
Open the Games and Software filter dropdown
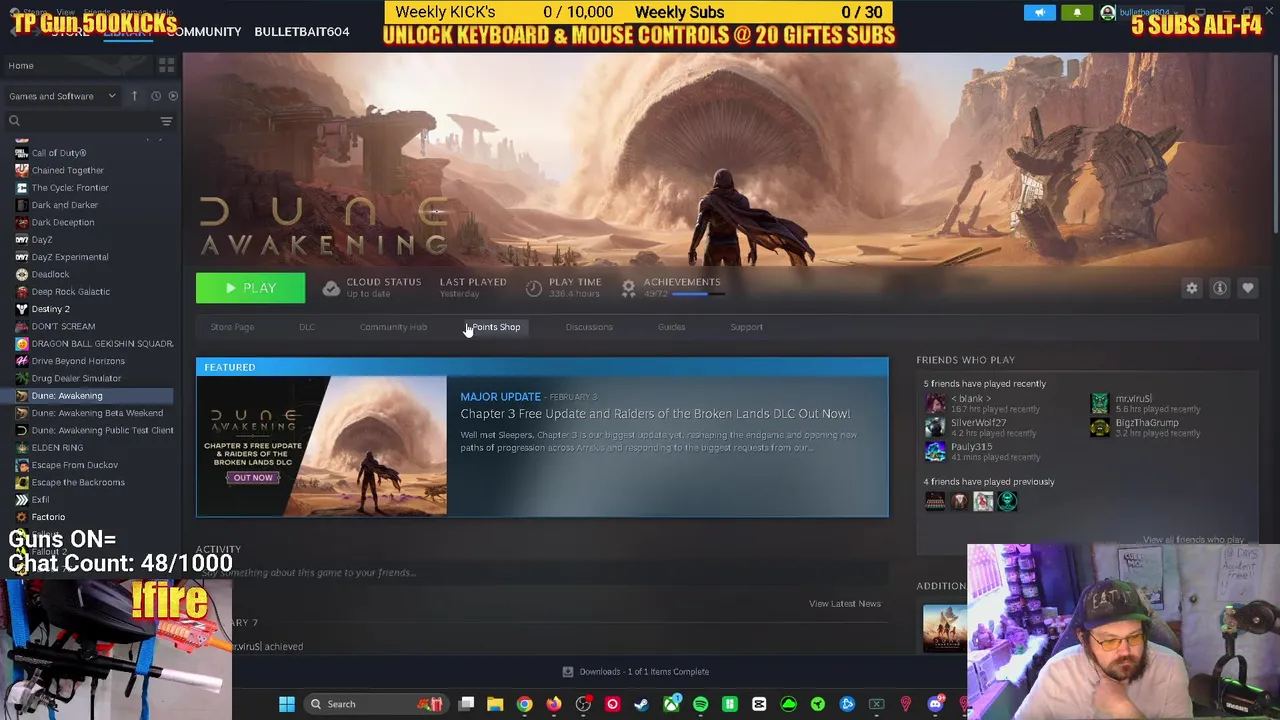[x=62, y=96]
